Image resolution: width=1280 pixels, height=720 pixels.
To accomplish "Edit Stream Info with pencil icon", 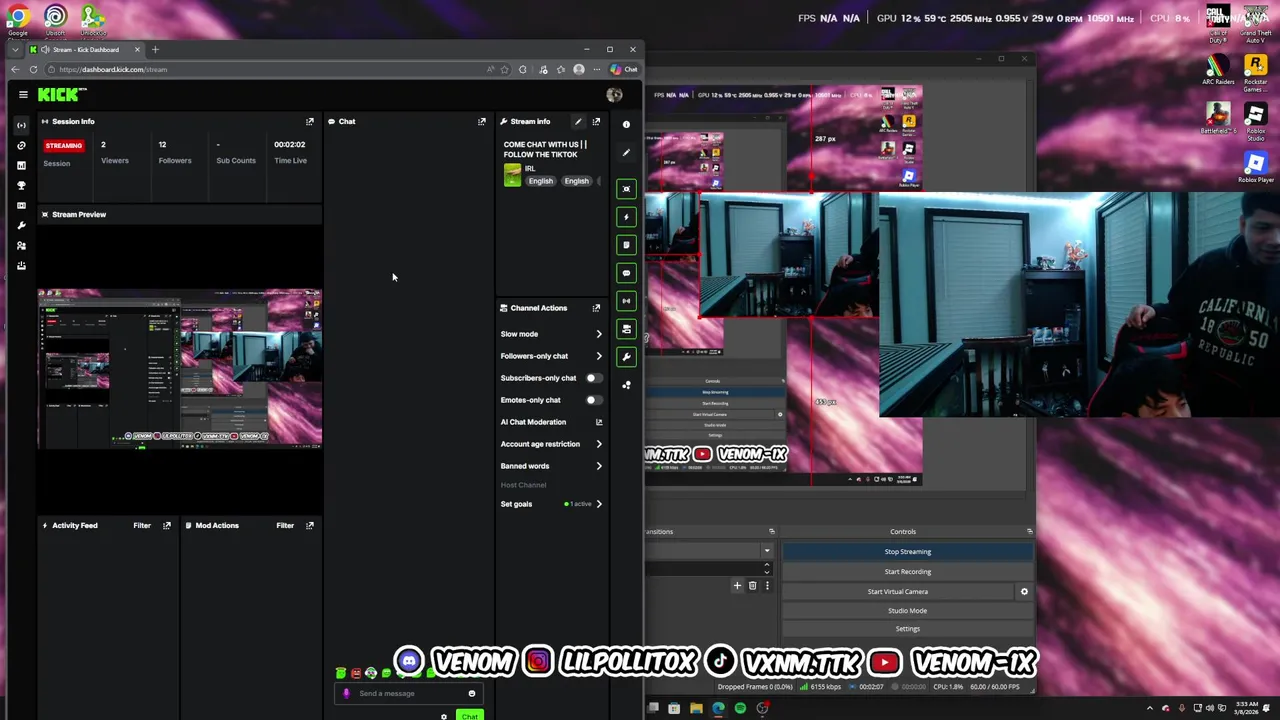I will 578,121.
